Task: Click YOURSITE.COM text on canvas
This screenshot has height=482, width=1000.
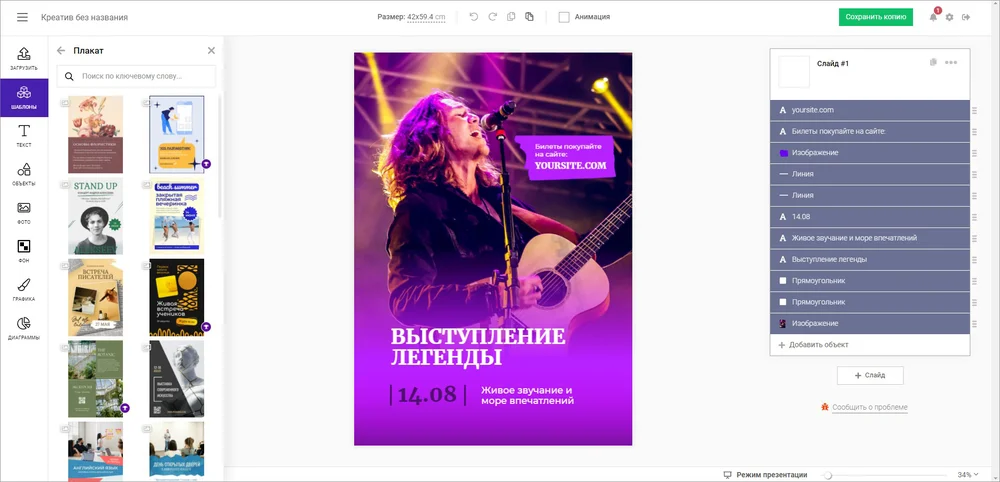Action: (x=570, y=166)
